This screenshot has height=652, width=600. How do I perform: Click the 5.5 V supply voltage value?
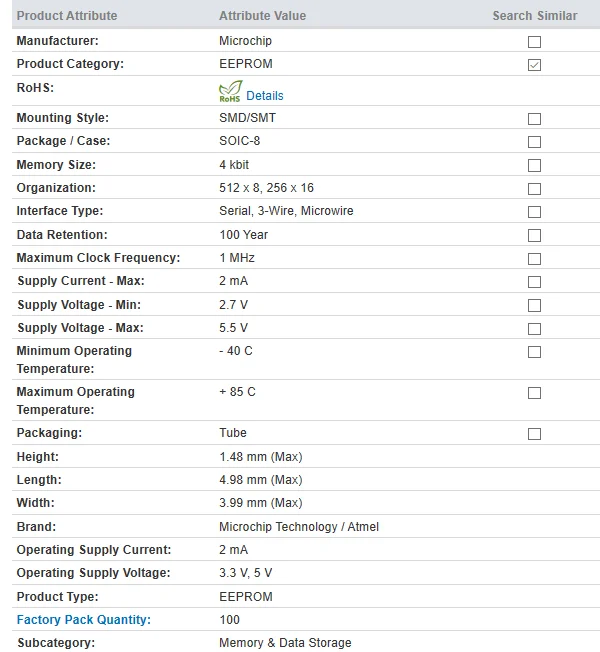pos(233,328)
